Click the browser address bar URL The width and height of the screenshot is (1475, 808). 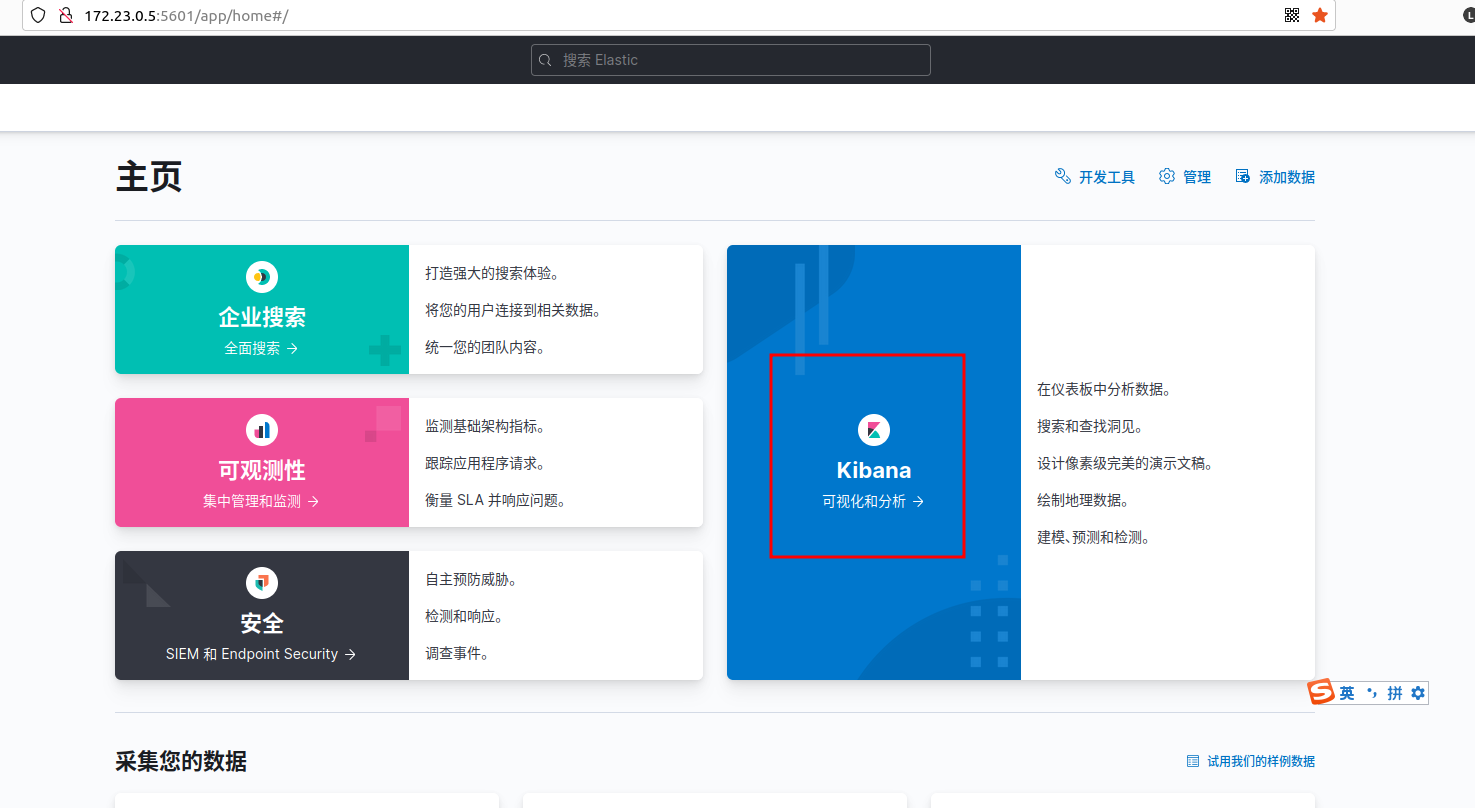pos(186,16)
